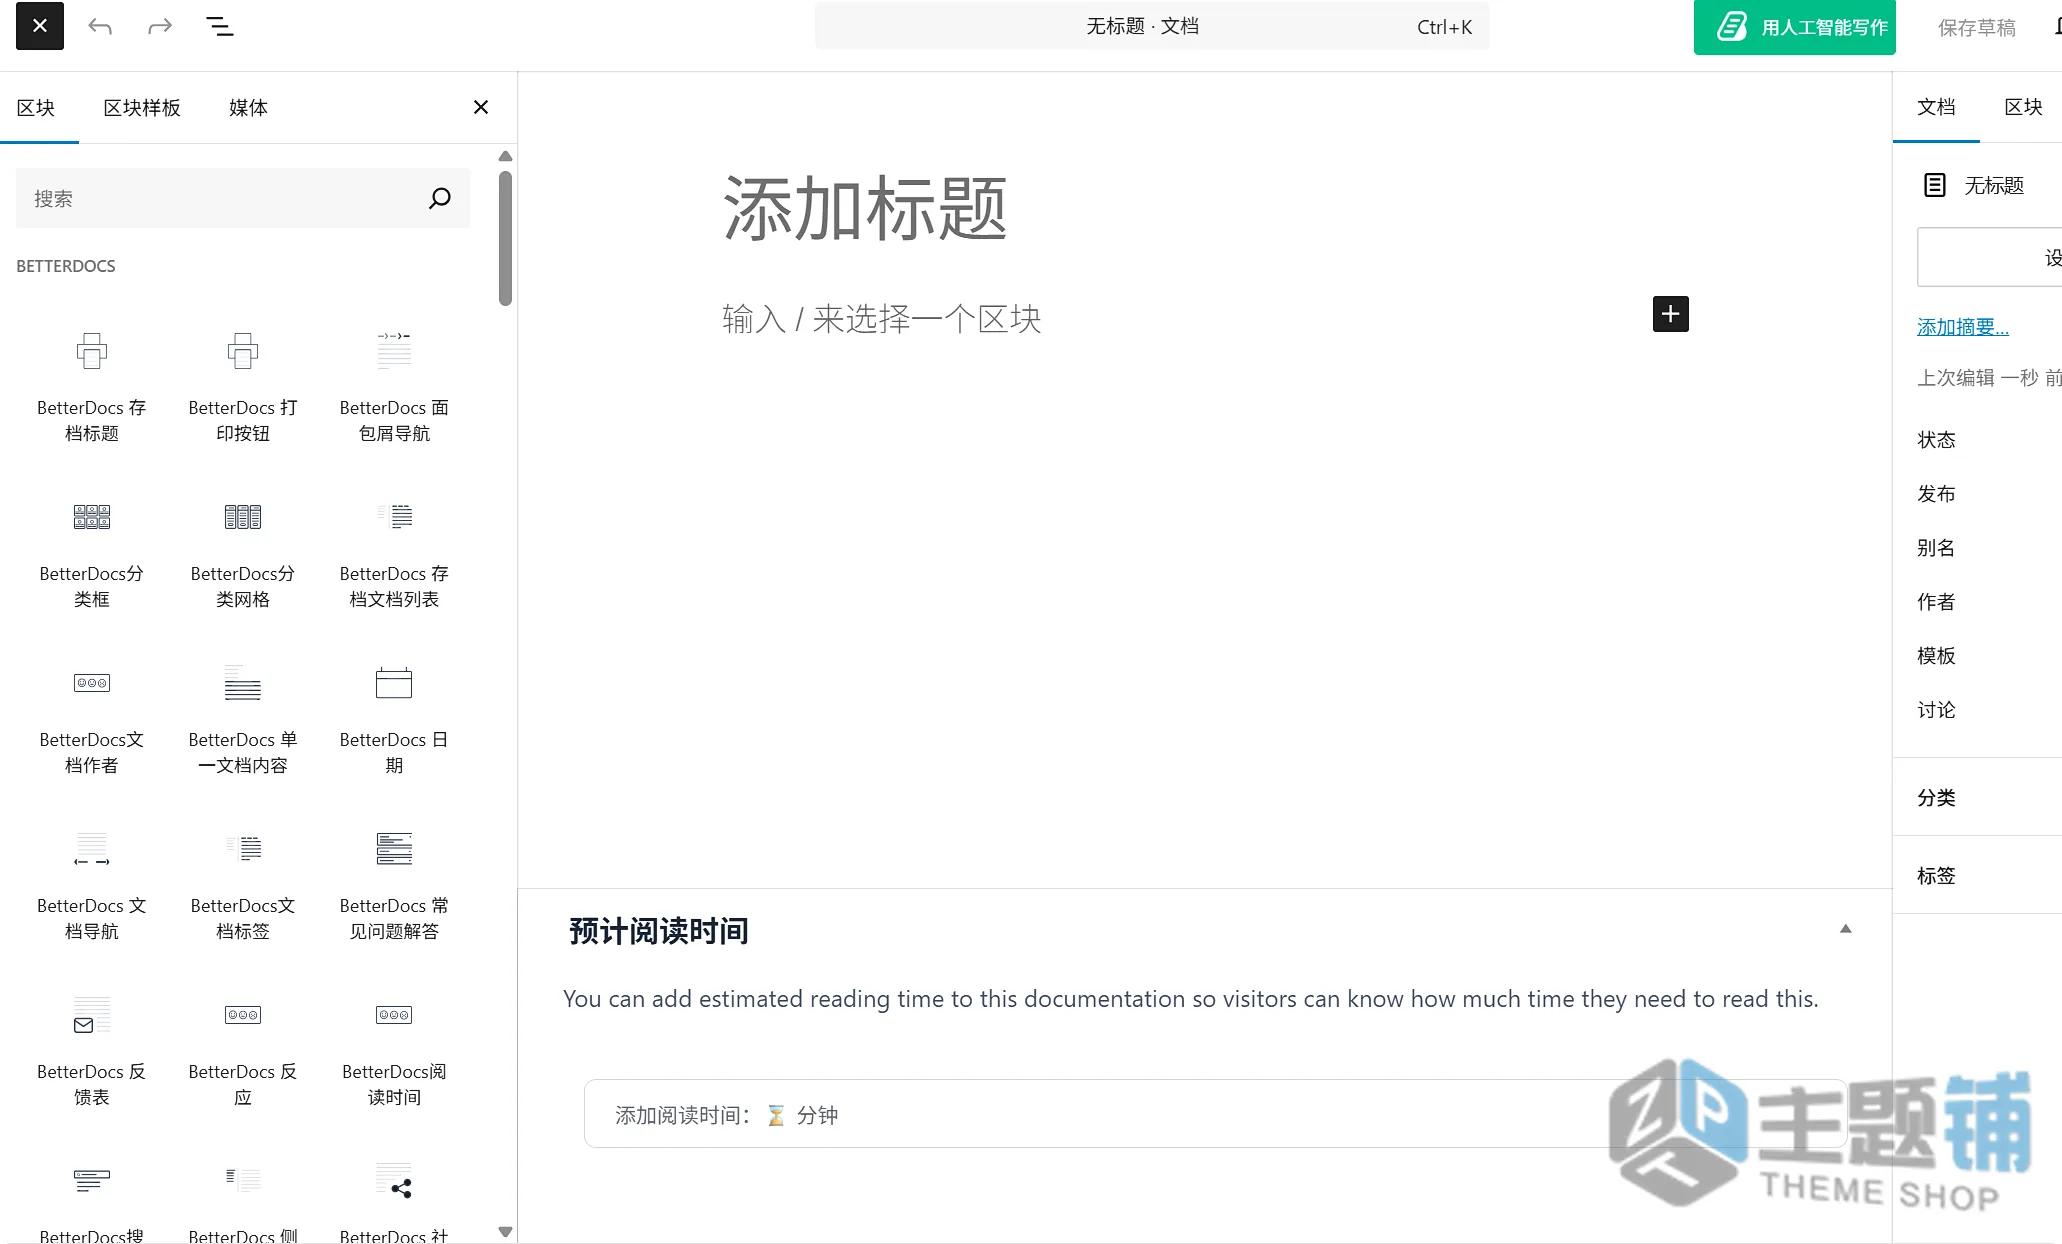Collapse the 预计阅读时间 meta box
Viewport: 2062px width, 1244px height.
pyautogui.click(x=1846, y=929)
